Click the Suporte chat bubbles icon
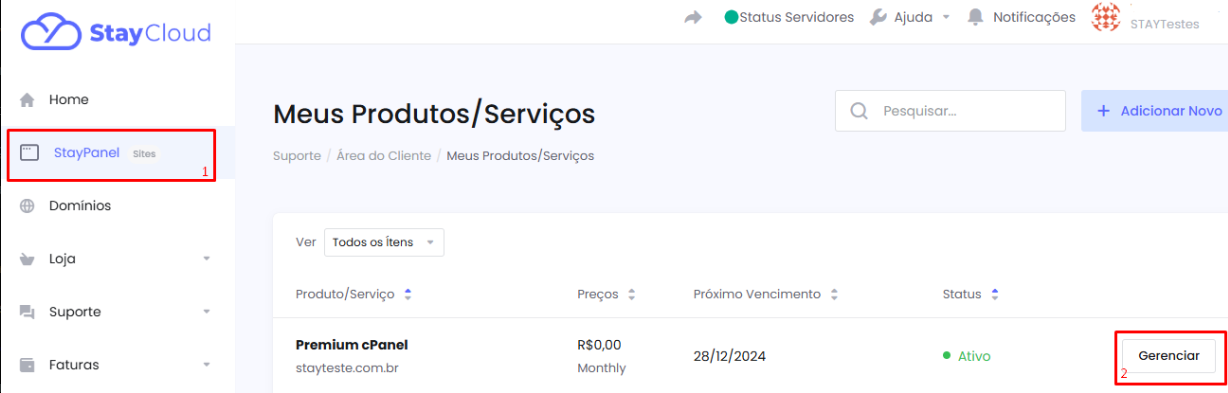The width and height of the screenshot is (1228, 393). [x=28, y=312]
